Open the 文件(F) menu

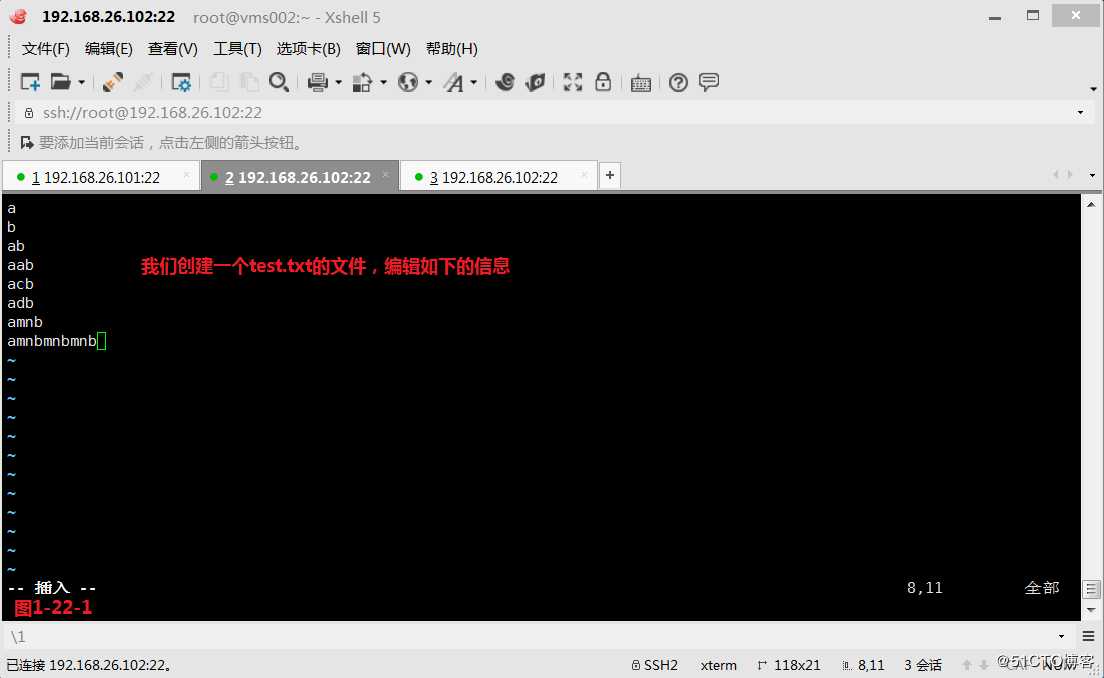46,49
